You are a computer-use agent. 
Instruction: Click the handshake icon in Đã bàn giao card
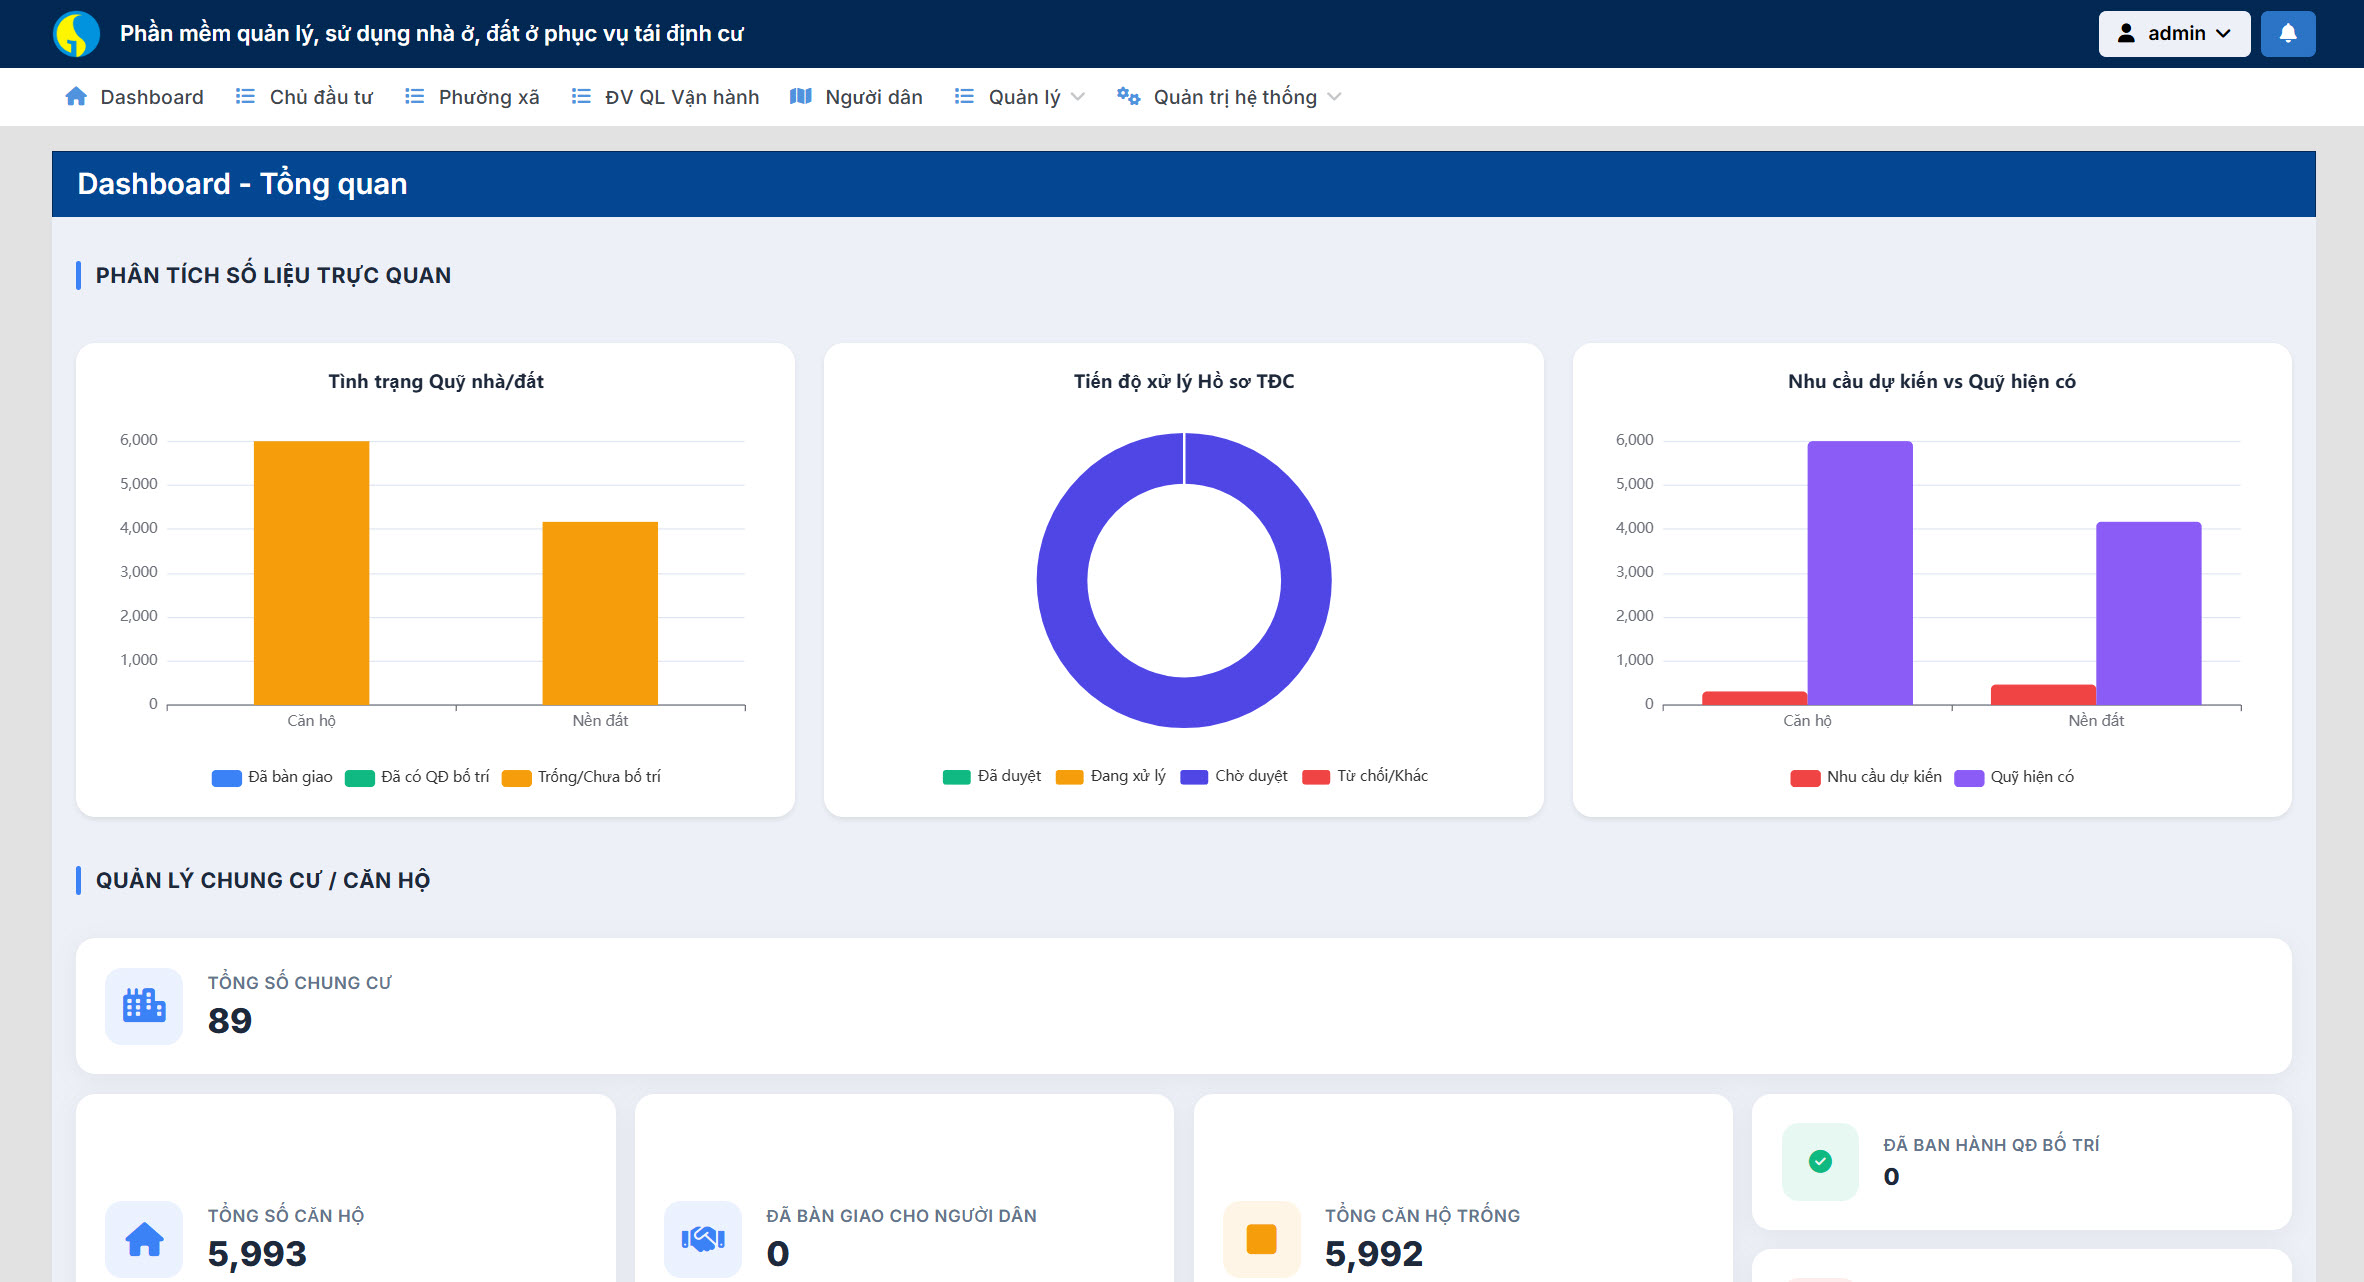pos(703,1239)
